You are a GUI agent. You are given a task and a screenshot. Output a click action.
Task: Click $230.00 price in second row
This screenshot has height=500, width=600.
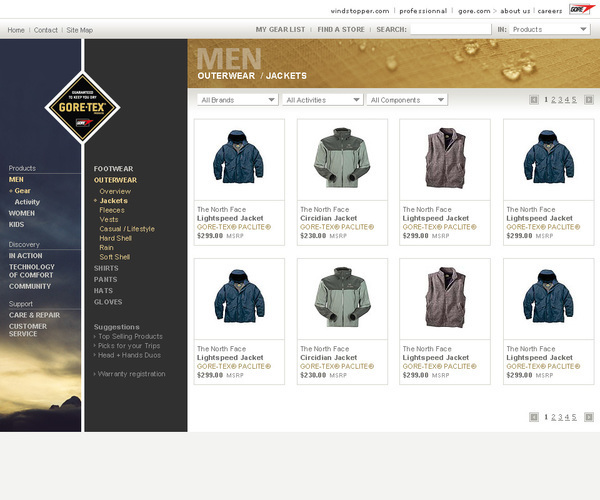pyautogui.click(x=313, y=375)
